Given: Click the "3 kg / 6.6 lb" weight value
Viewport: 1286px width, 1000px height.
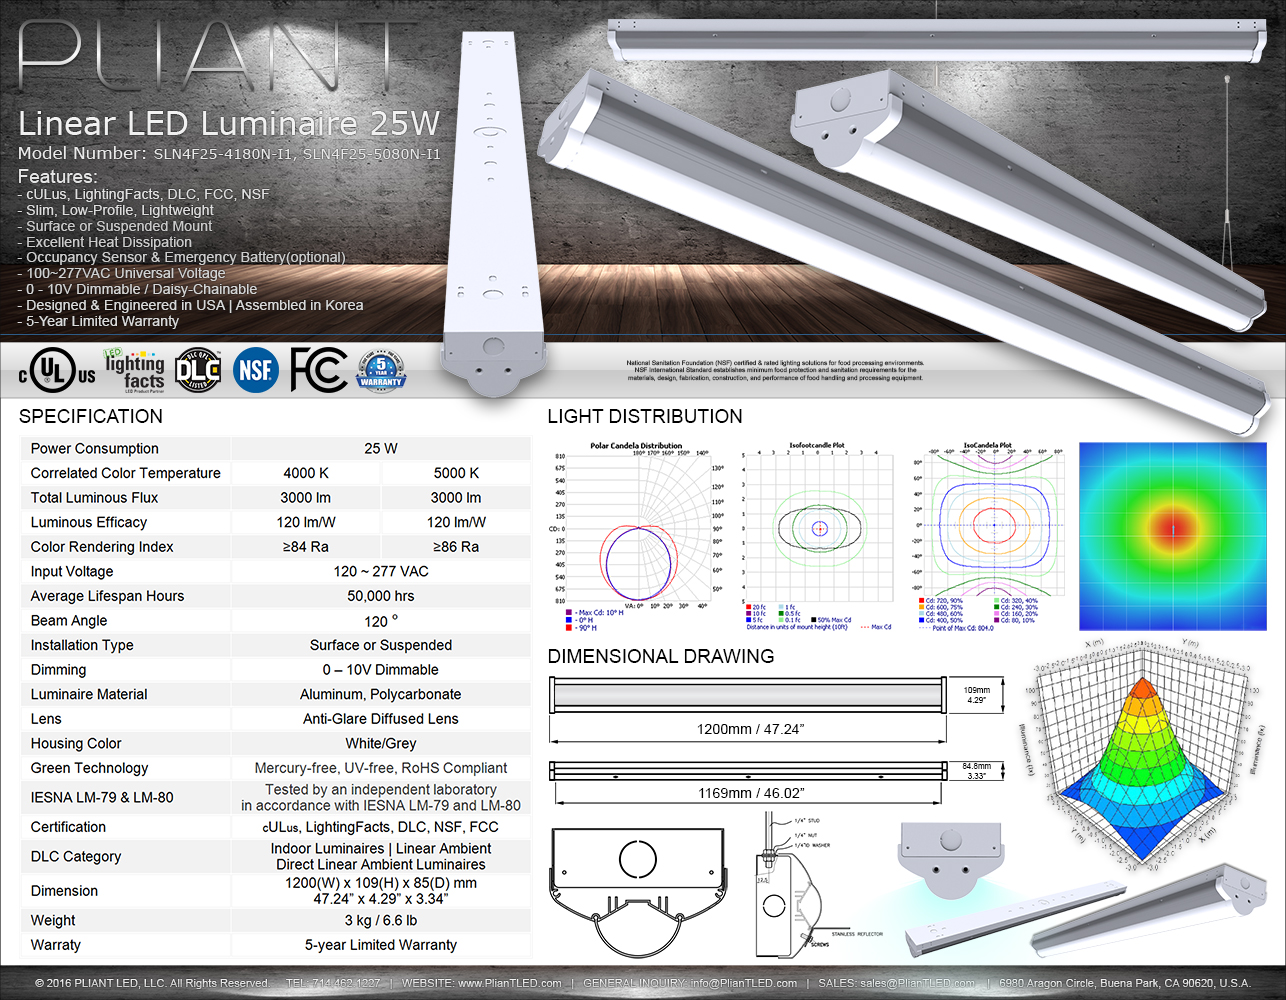Looking at the screenshot, I should [381, 920].
